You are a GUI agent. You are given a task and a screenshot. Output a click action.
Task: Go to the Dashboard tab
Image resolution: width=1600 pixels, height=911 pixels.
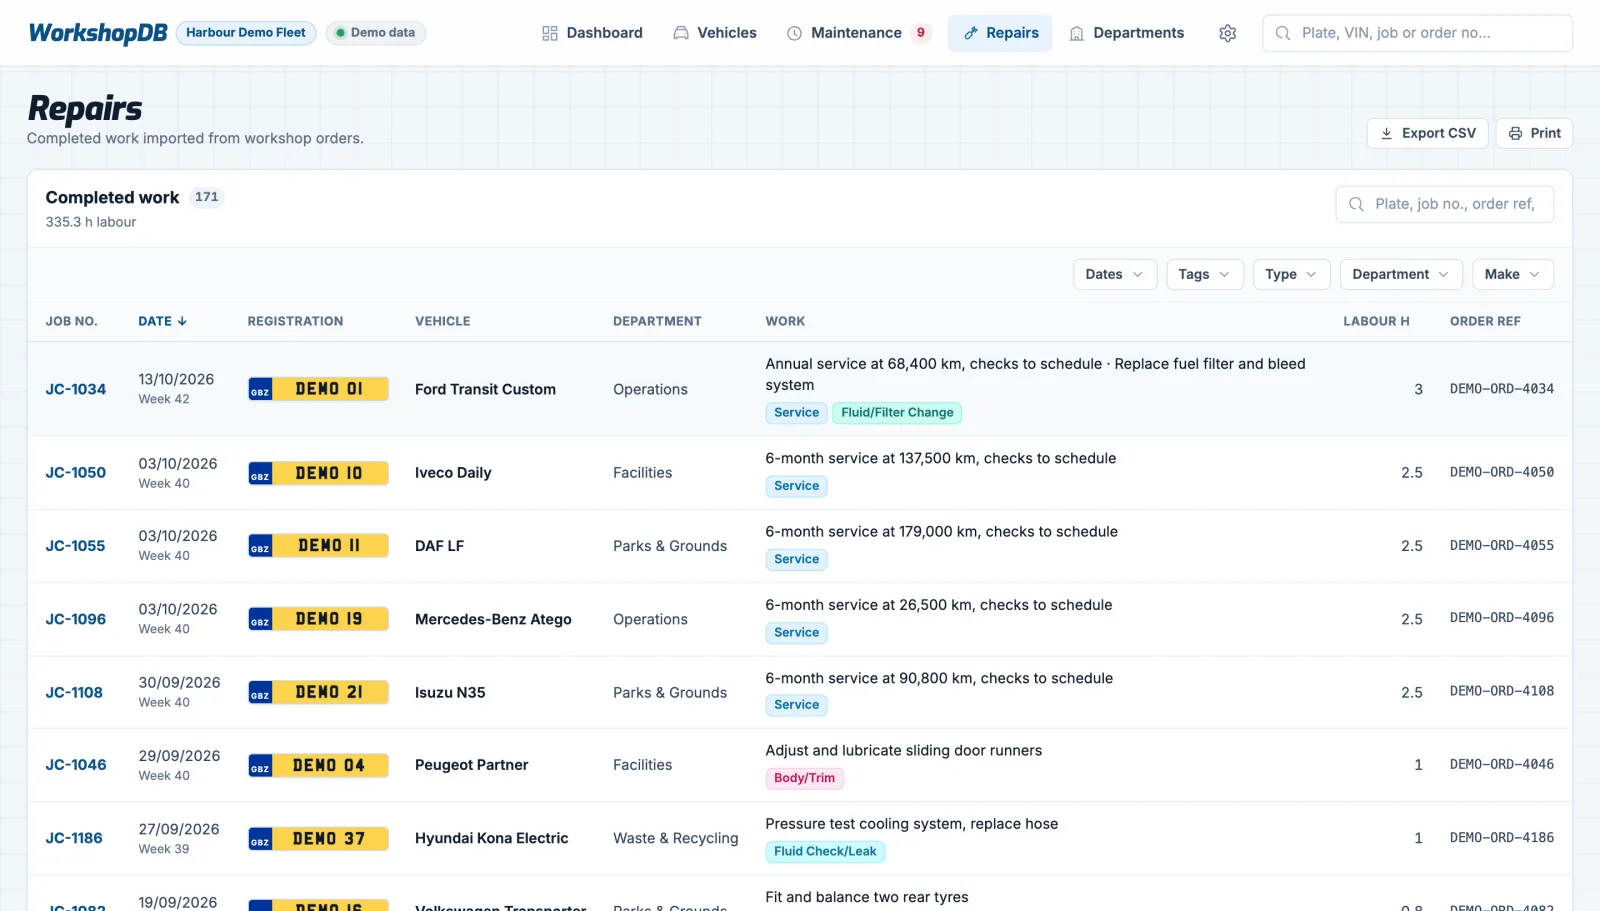(592, 33)
